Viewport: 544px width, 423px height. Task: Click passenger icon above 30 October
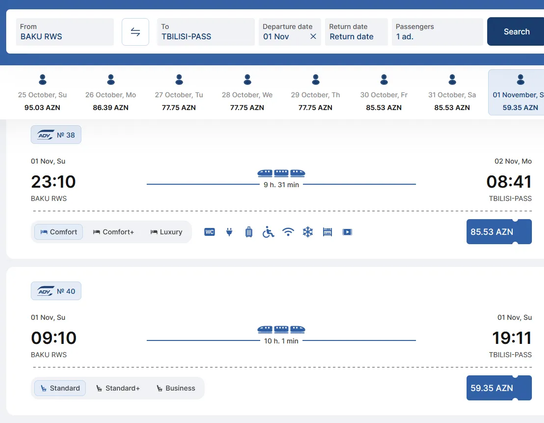(384, 79)
